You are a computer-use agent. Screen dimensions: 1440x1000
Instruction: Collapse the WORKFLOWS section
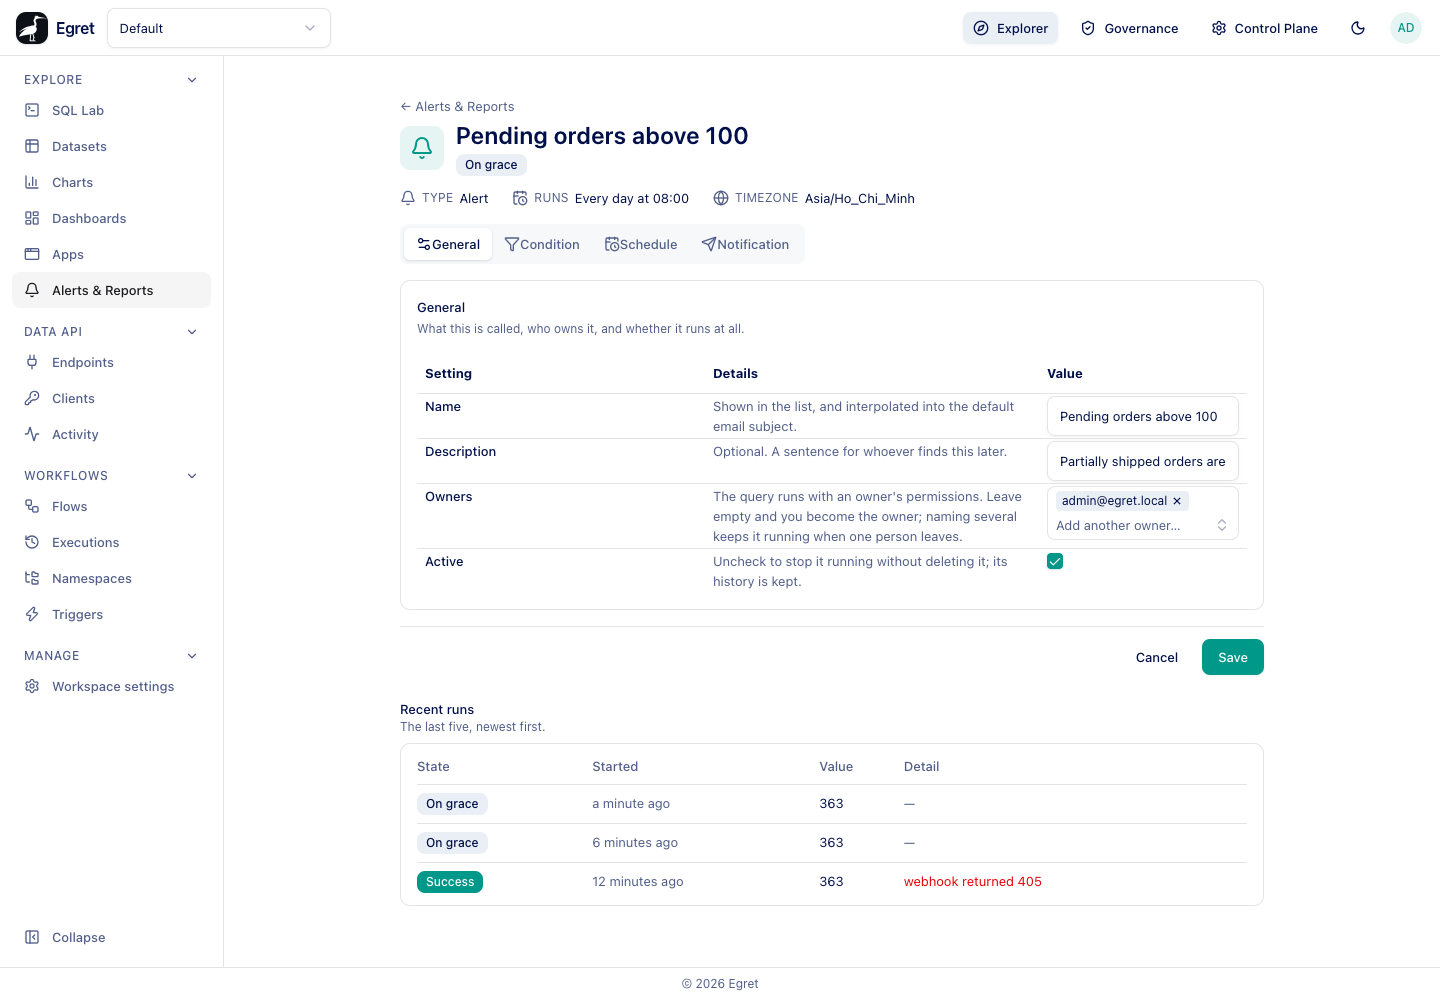192,476
